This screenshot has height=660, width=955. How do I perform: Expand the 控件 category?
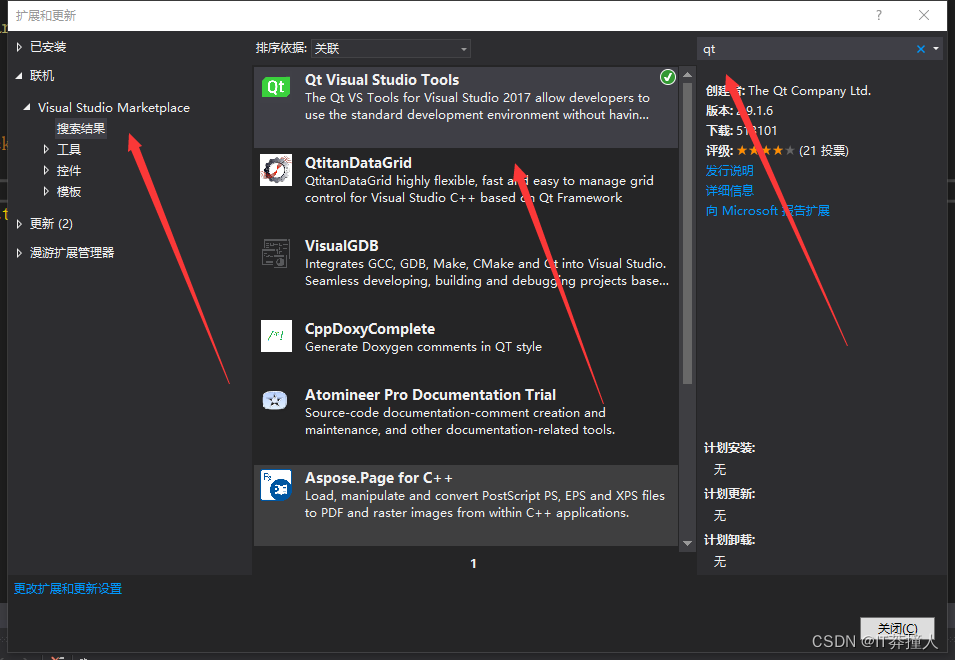tap(46, 170)
